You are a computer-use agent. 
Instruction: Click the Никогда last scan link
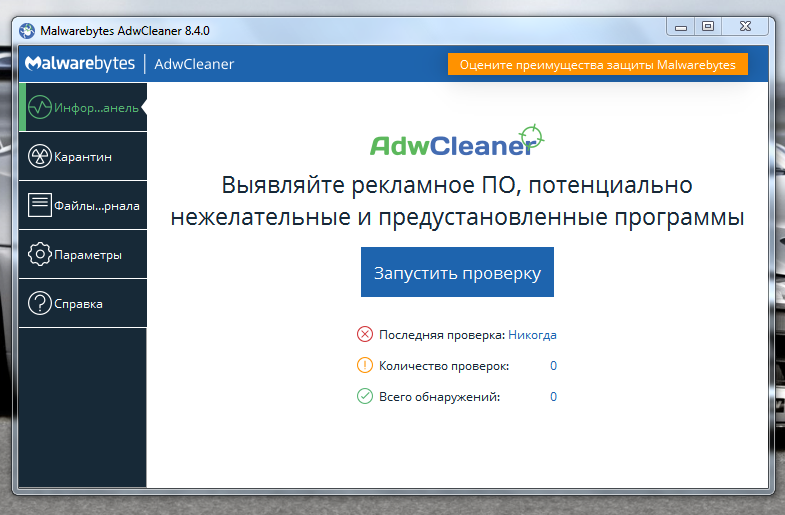[x=532, y=335]
